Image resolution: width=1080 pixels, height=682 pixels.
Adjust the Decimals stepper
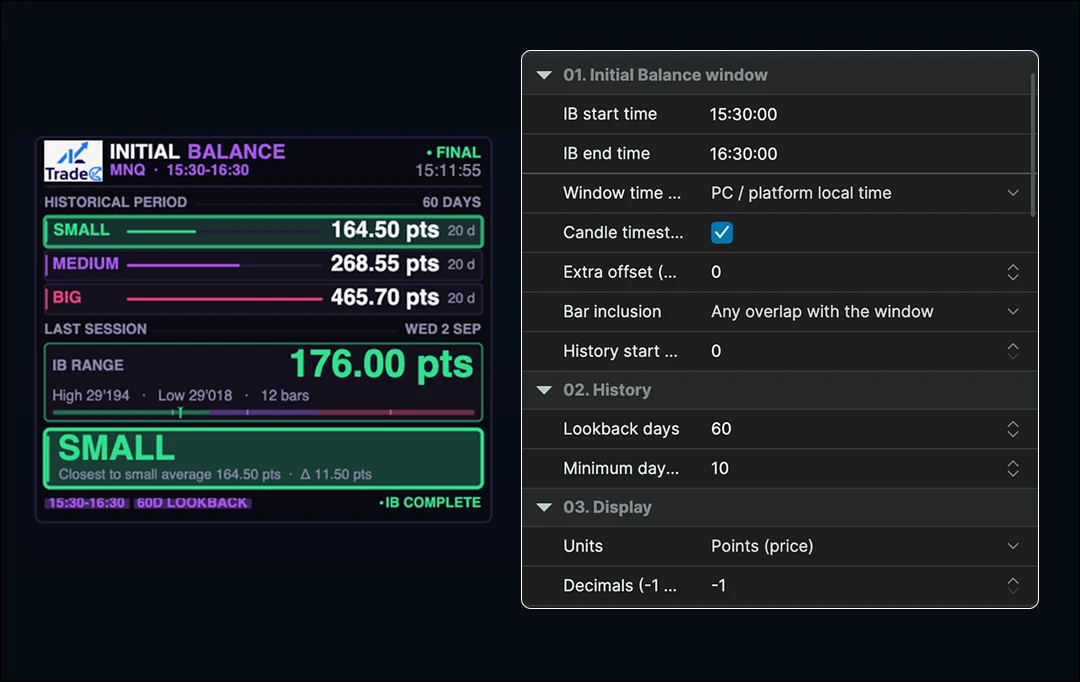pos(1012,586)
